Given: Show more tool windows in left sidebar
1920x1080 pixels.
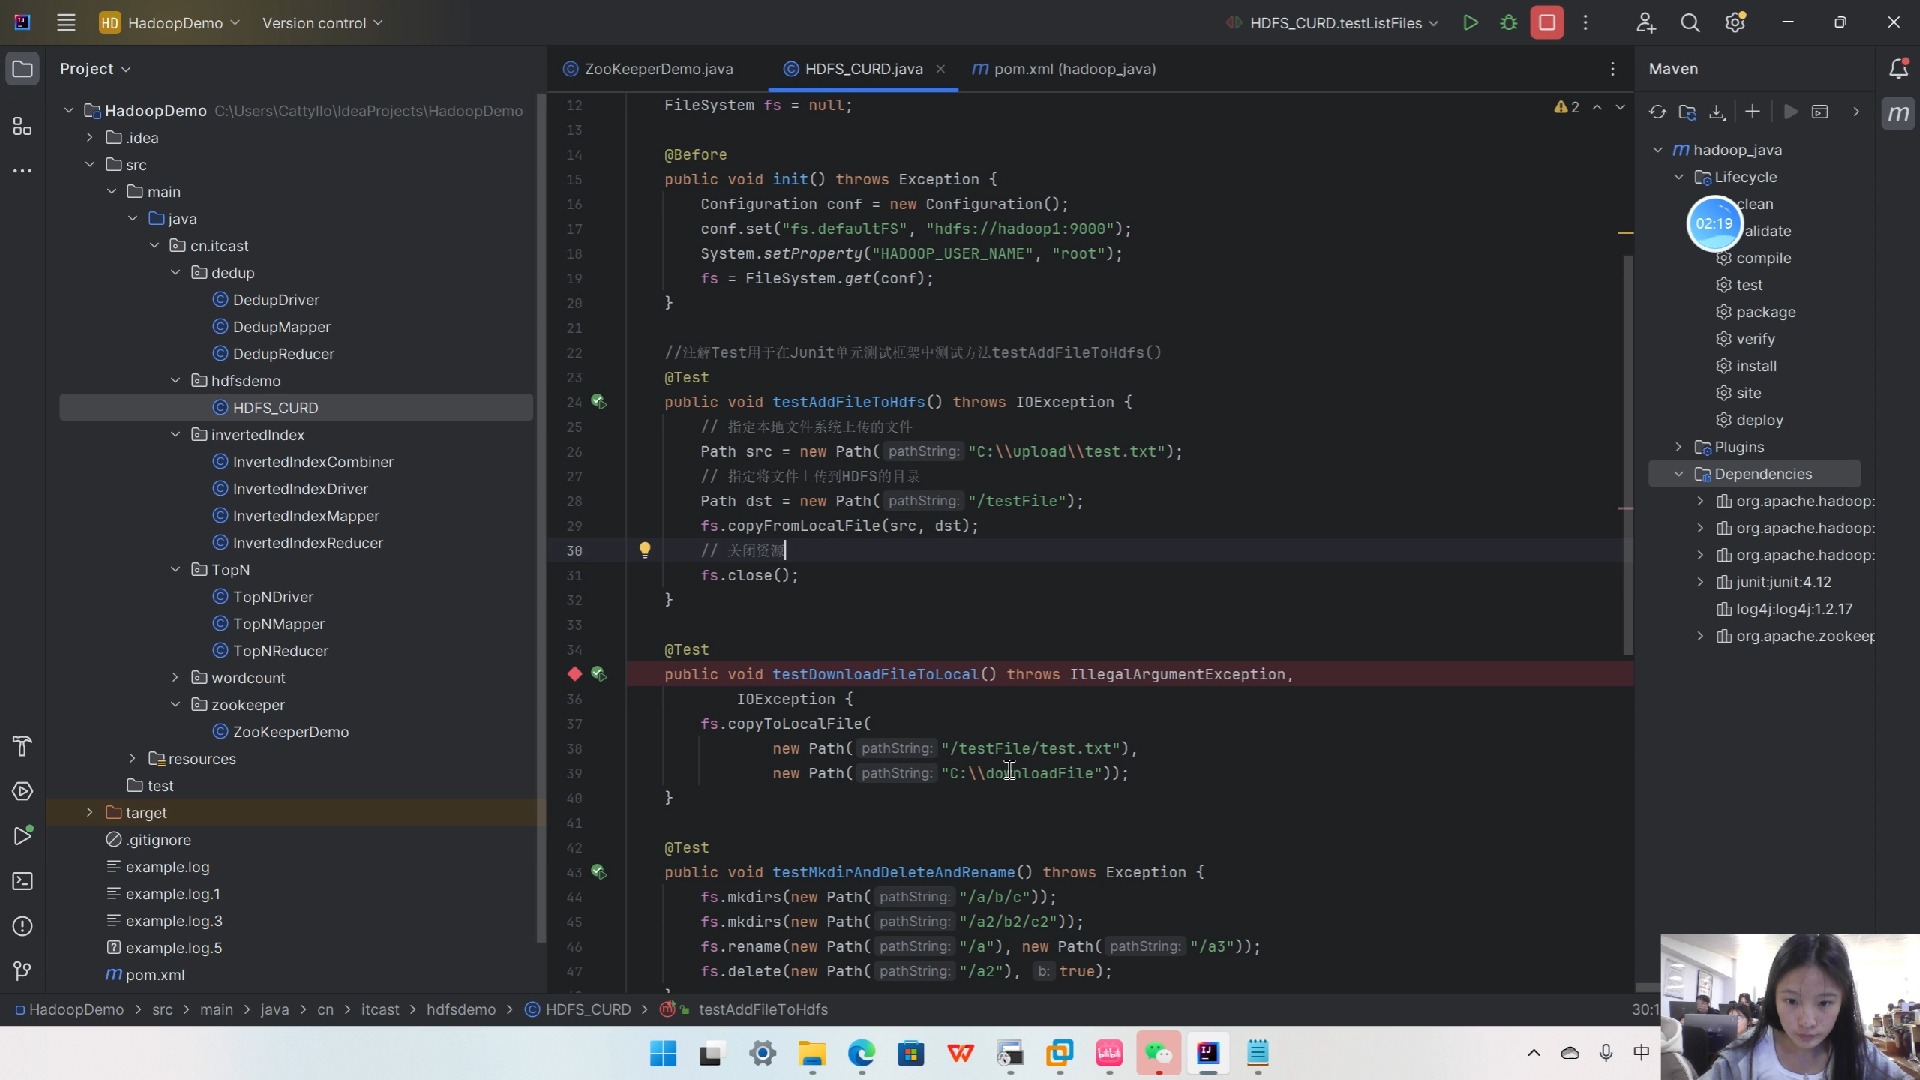Looking at the screenshot, I should (x=22, y=171).
